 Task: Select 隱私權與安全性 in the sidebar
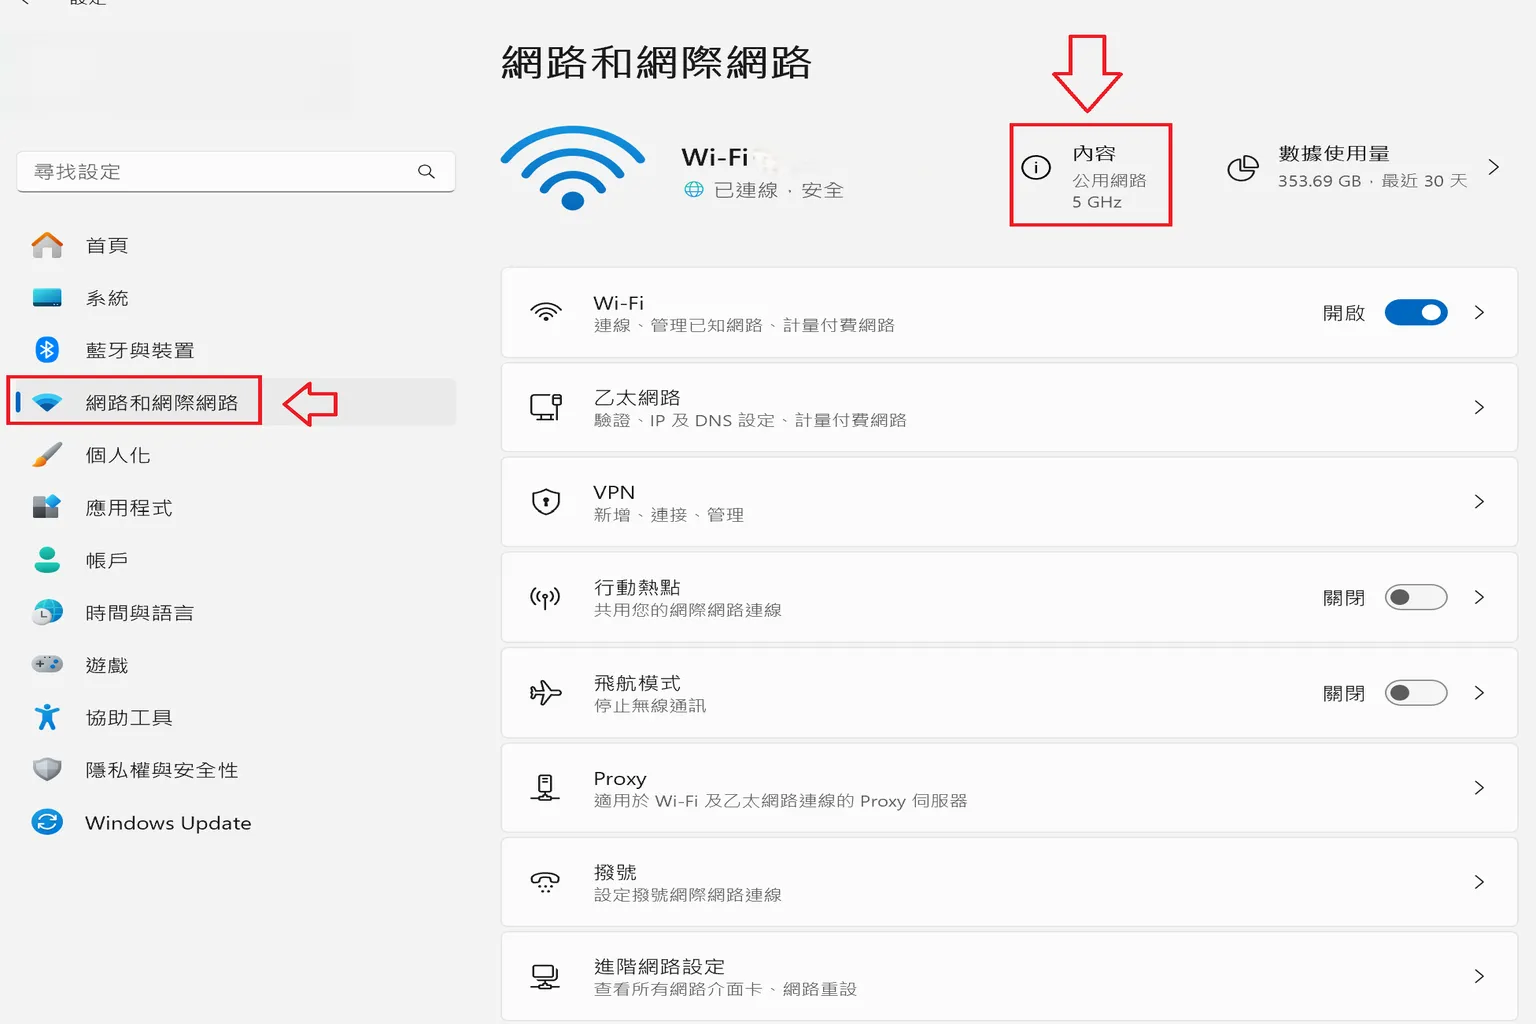[x=236, y=770]
